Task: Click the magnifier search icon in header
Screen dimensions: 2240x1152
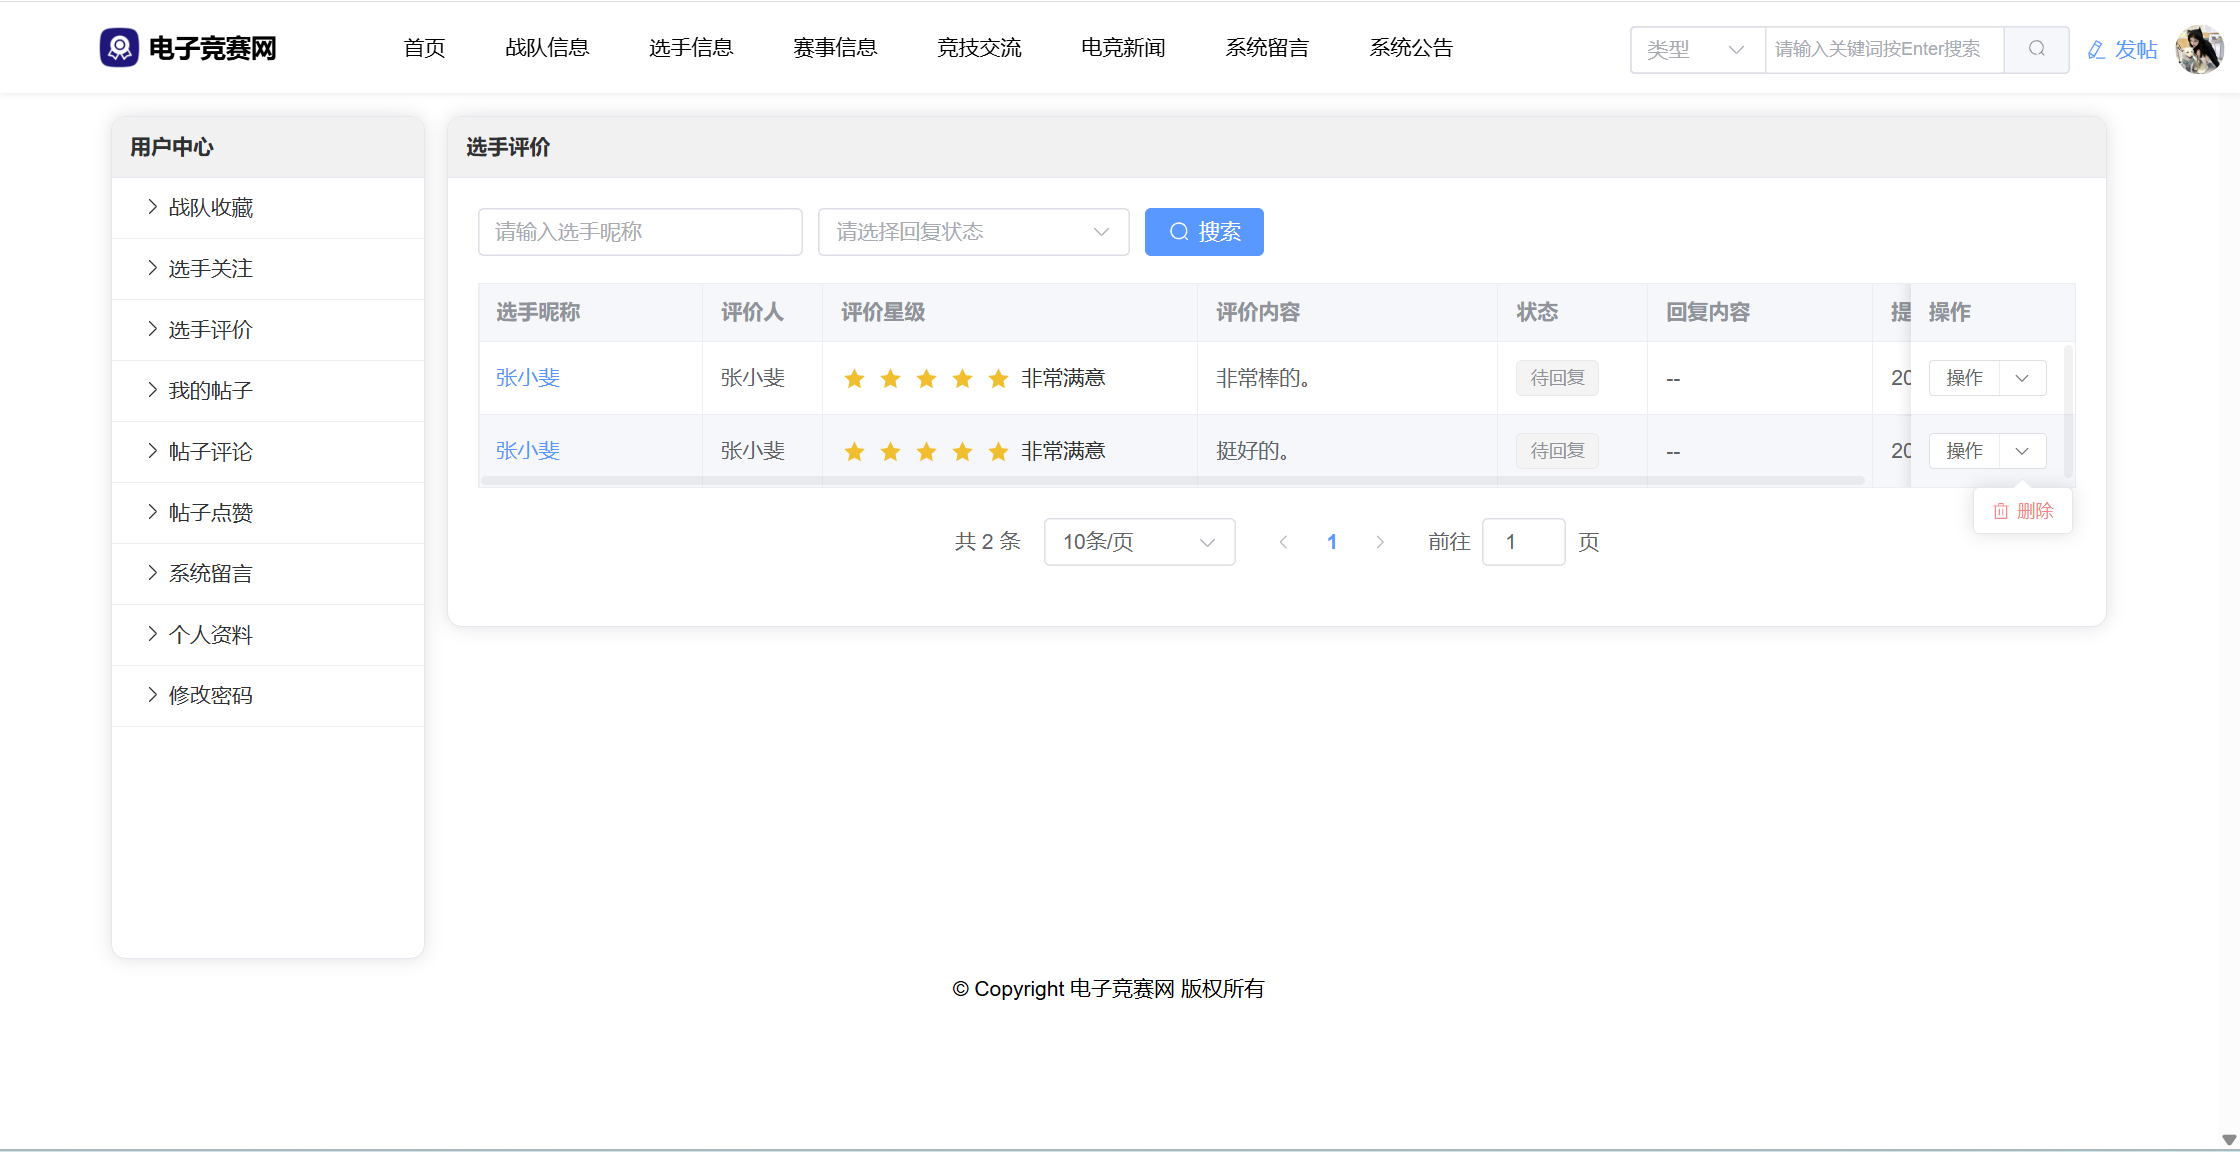Action: (2036, 49)
